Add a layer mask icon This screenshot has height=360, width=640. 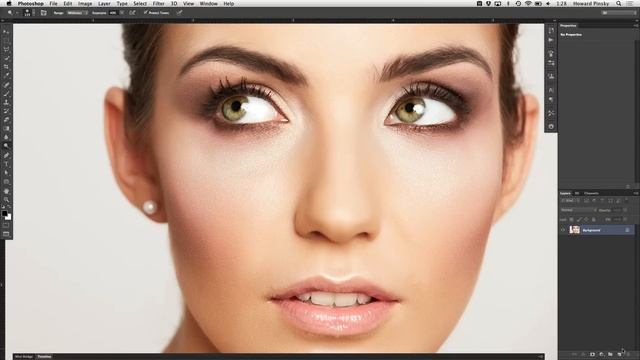point(592,354)
